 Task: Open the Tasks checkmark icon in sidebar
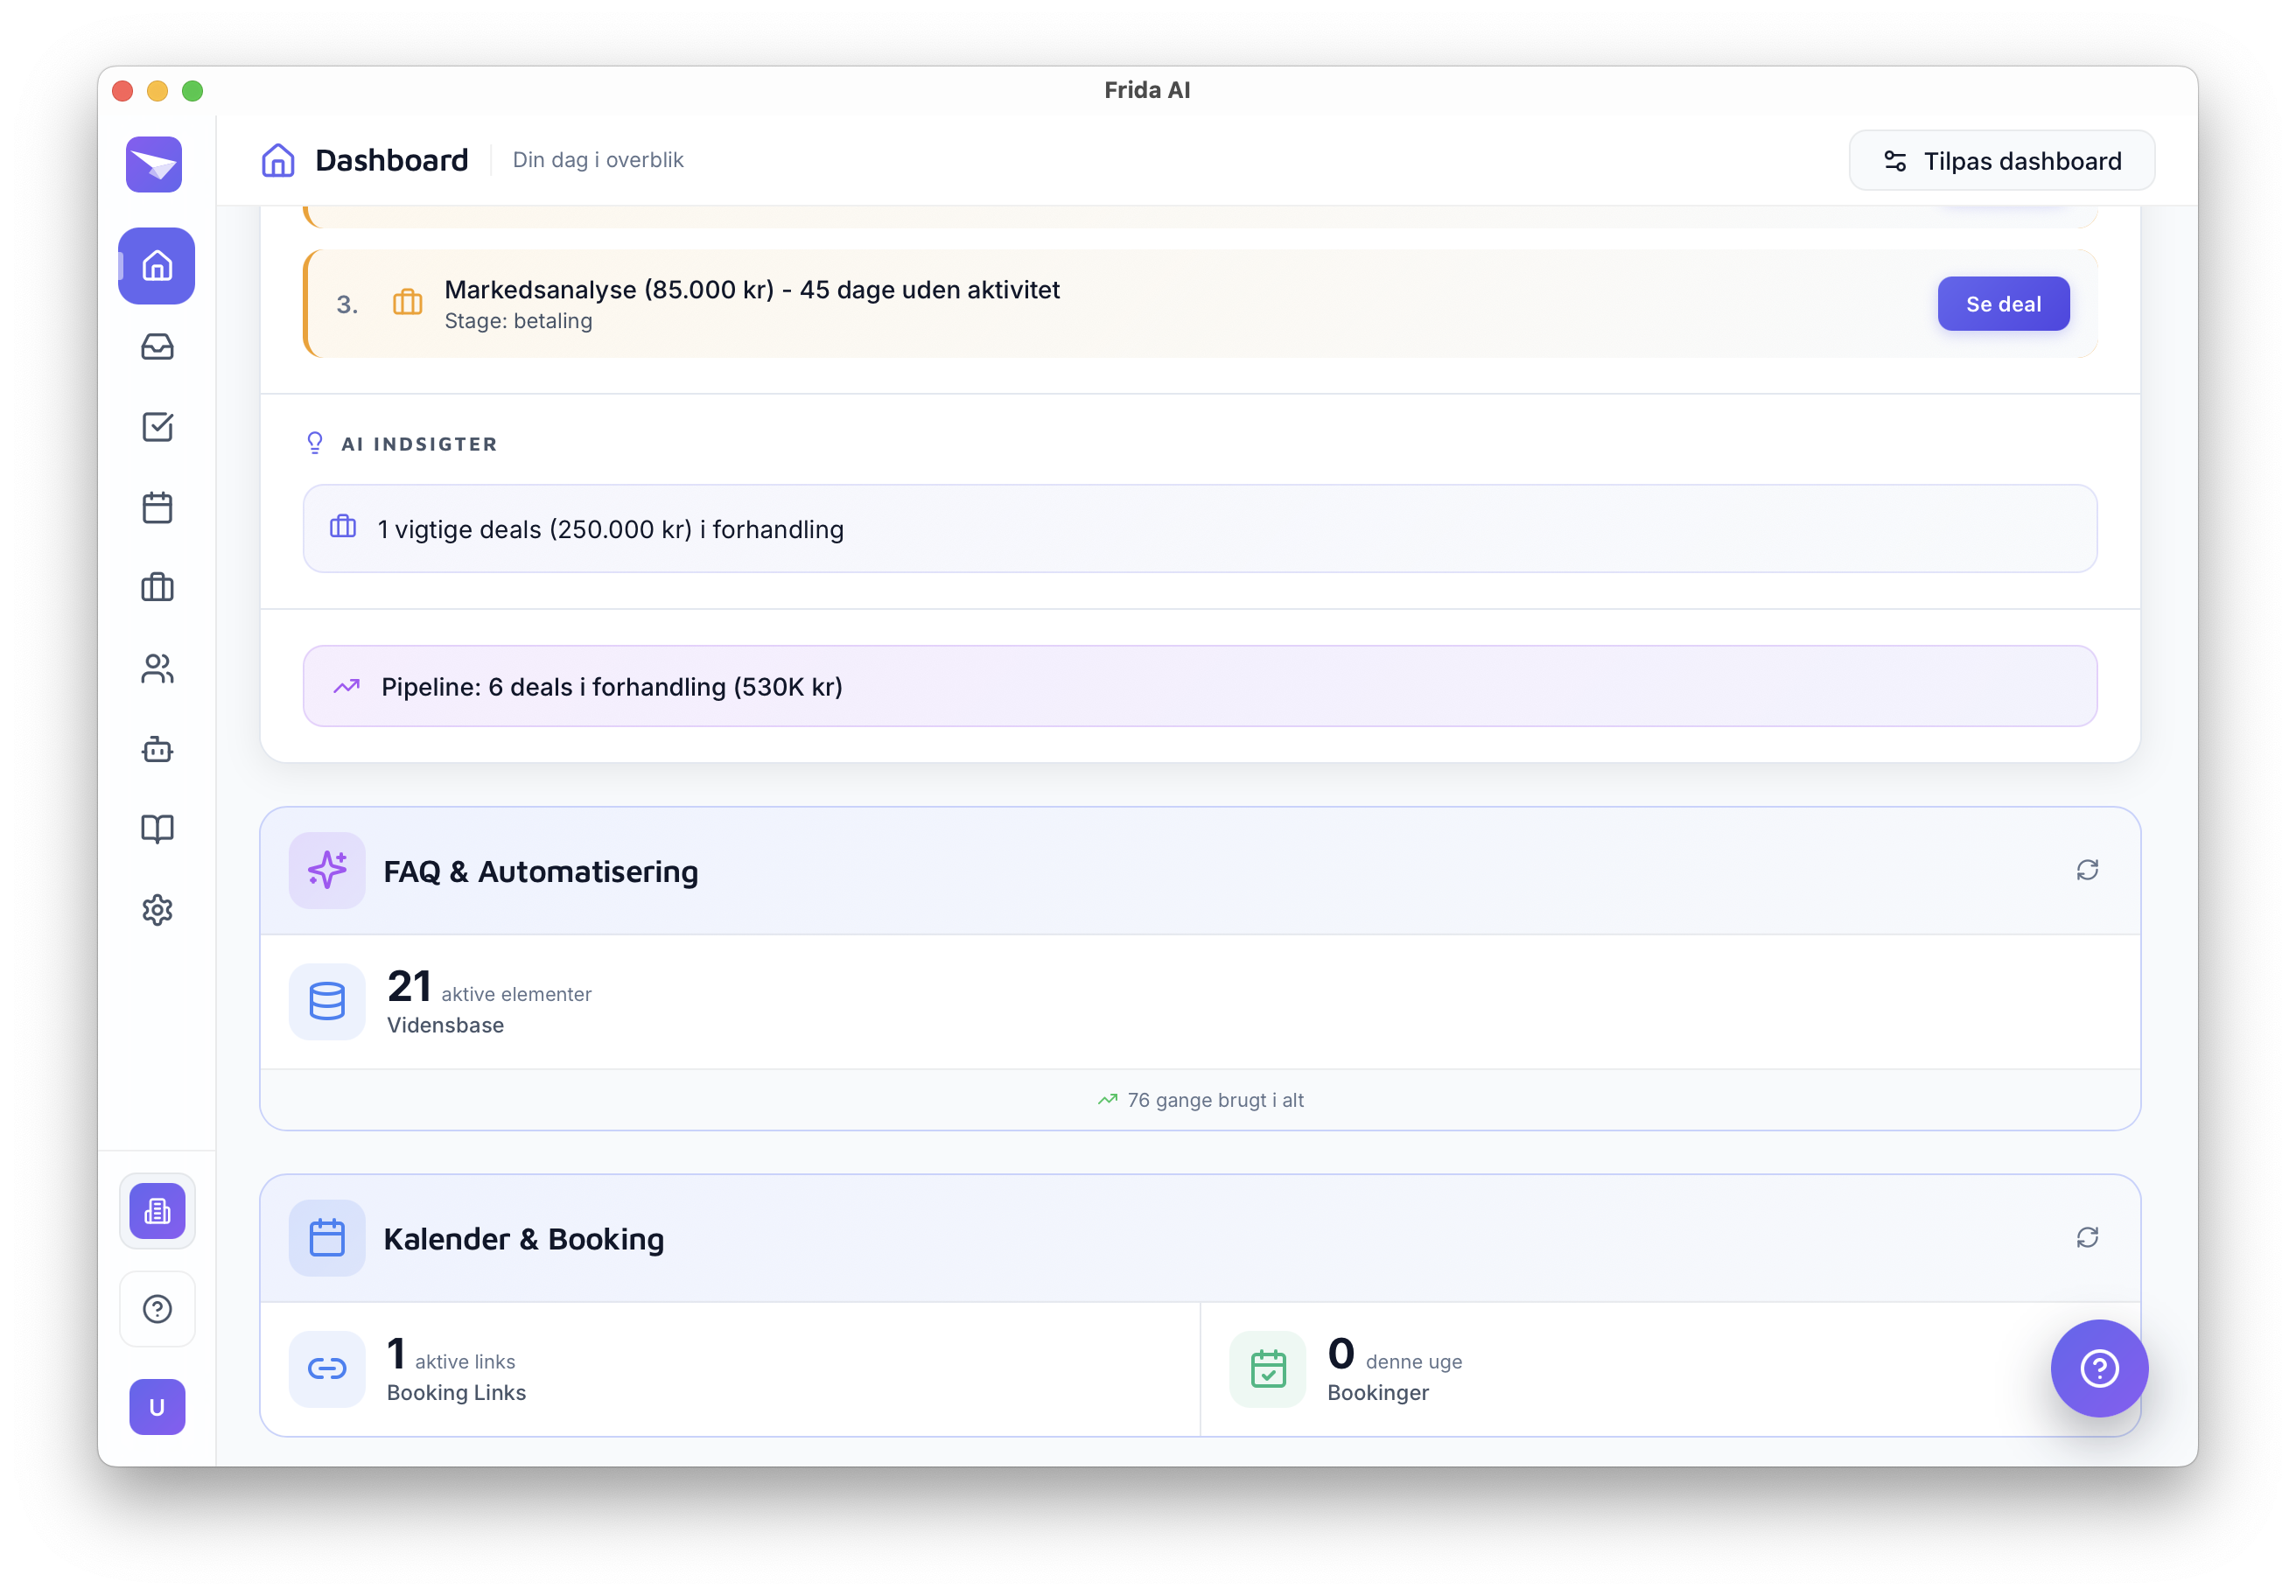(157, 427)
